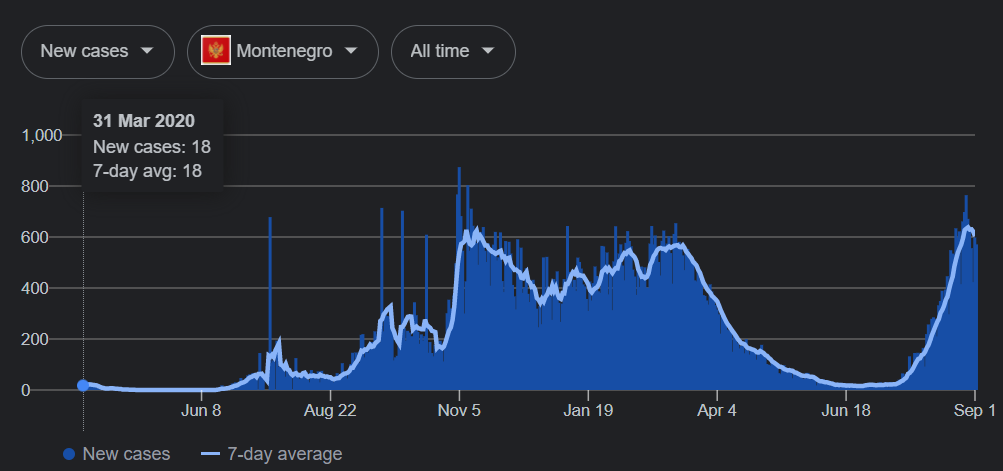The image size is (1003, 471).
Task: Select the Jun 8 axis date label
Action: (203, 410)
